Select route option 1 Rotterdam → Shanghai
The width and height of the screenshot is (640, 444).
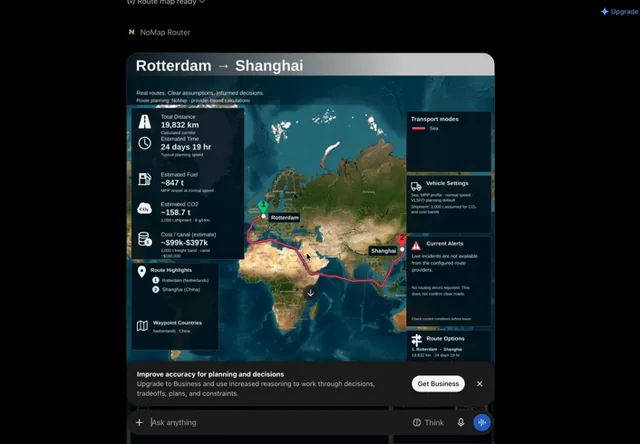(x=437, y=352)
